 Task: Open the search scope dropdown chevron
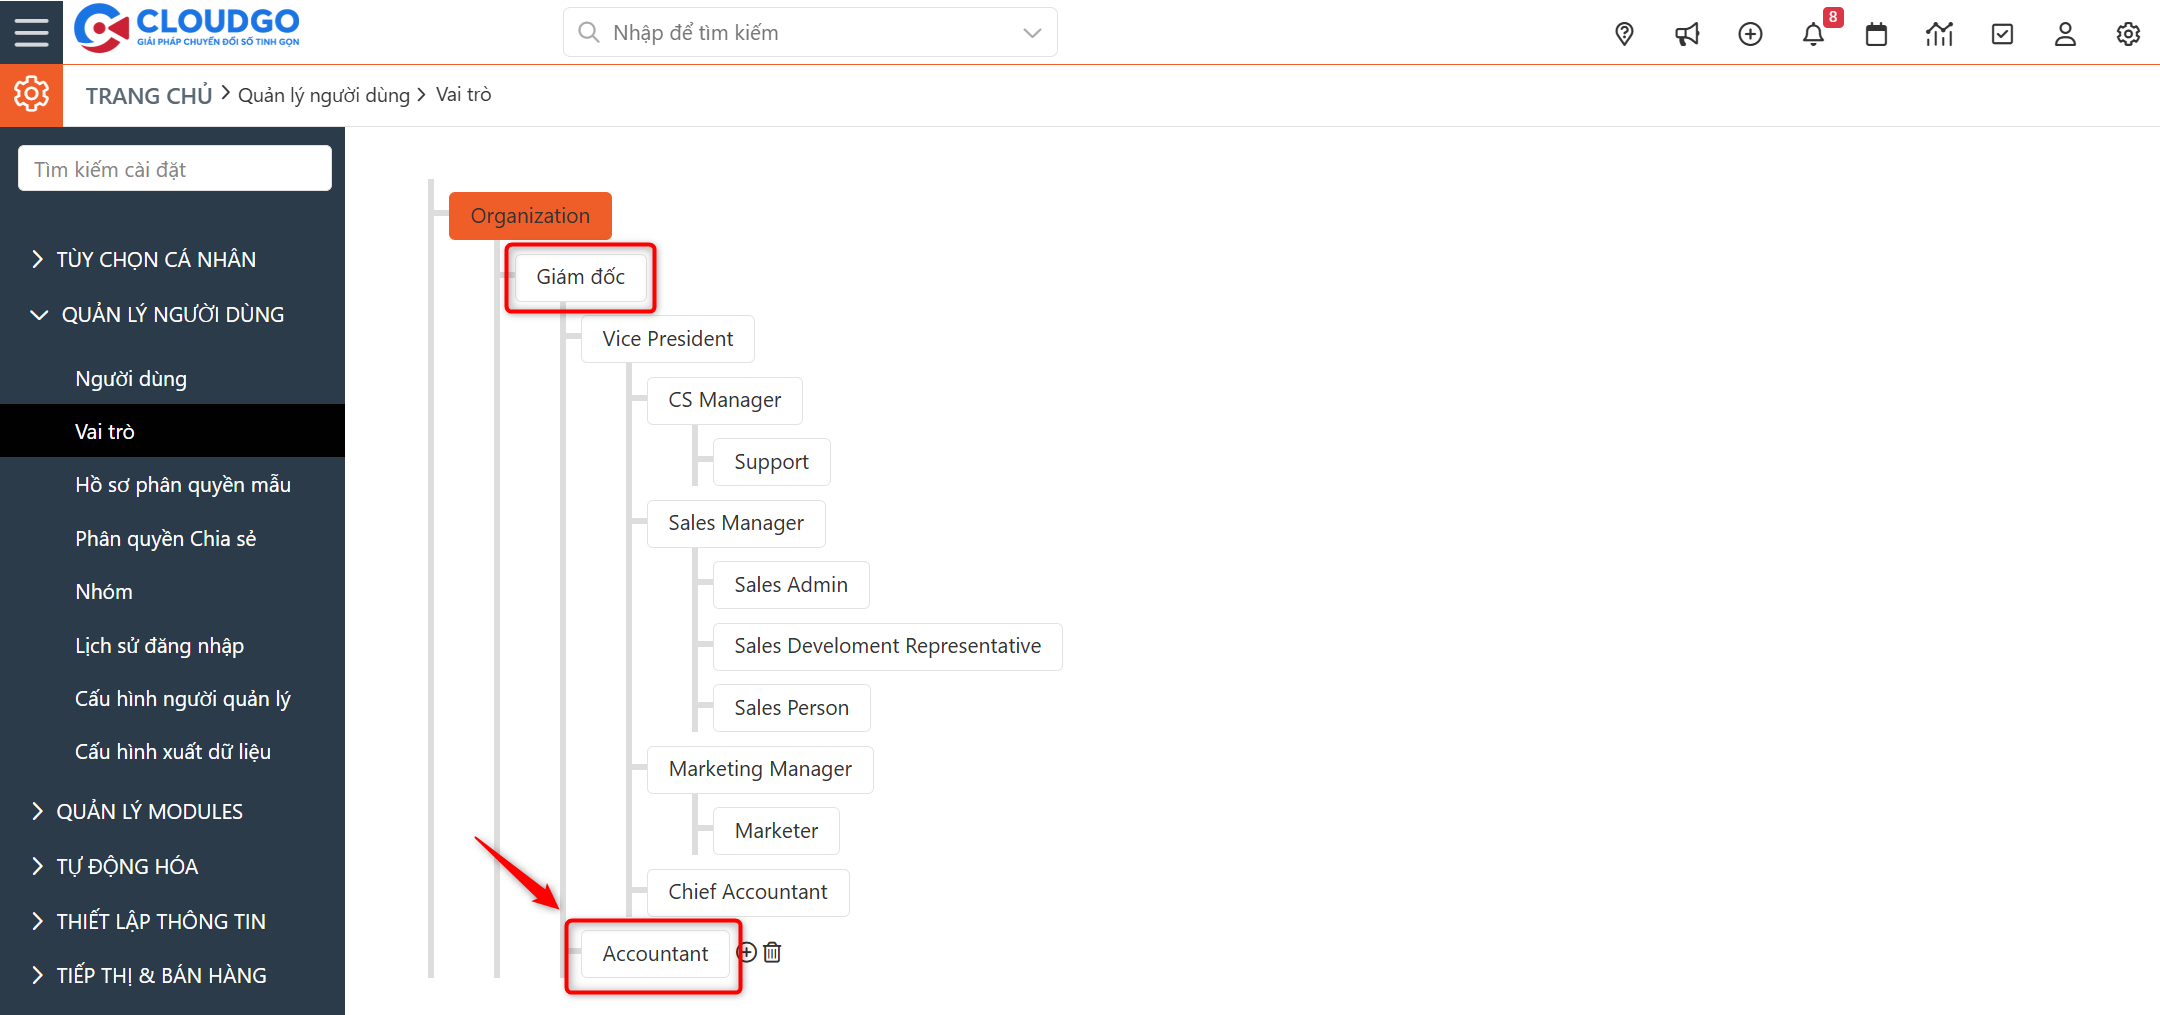click(1031, 32)
